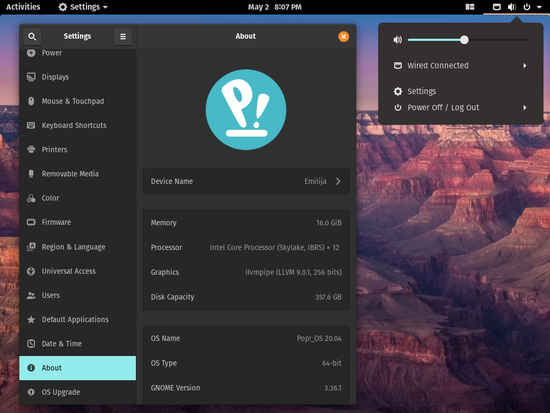This screenshot has height=413, width=550.
Task: Click the About title in header bar
Action: point(246,36)
